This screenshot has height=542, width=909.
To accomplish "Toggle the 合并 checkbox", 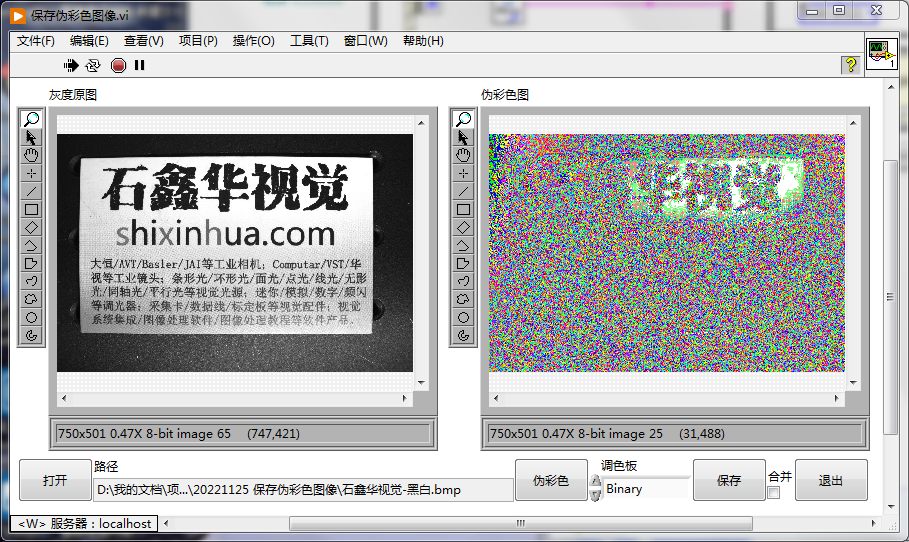I will pos(773,493).
